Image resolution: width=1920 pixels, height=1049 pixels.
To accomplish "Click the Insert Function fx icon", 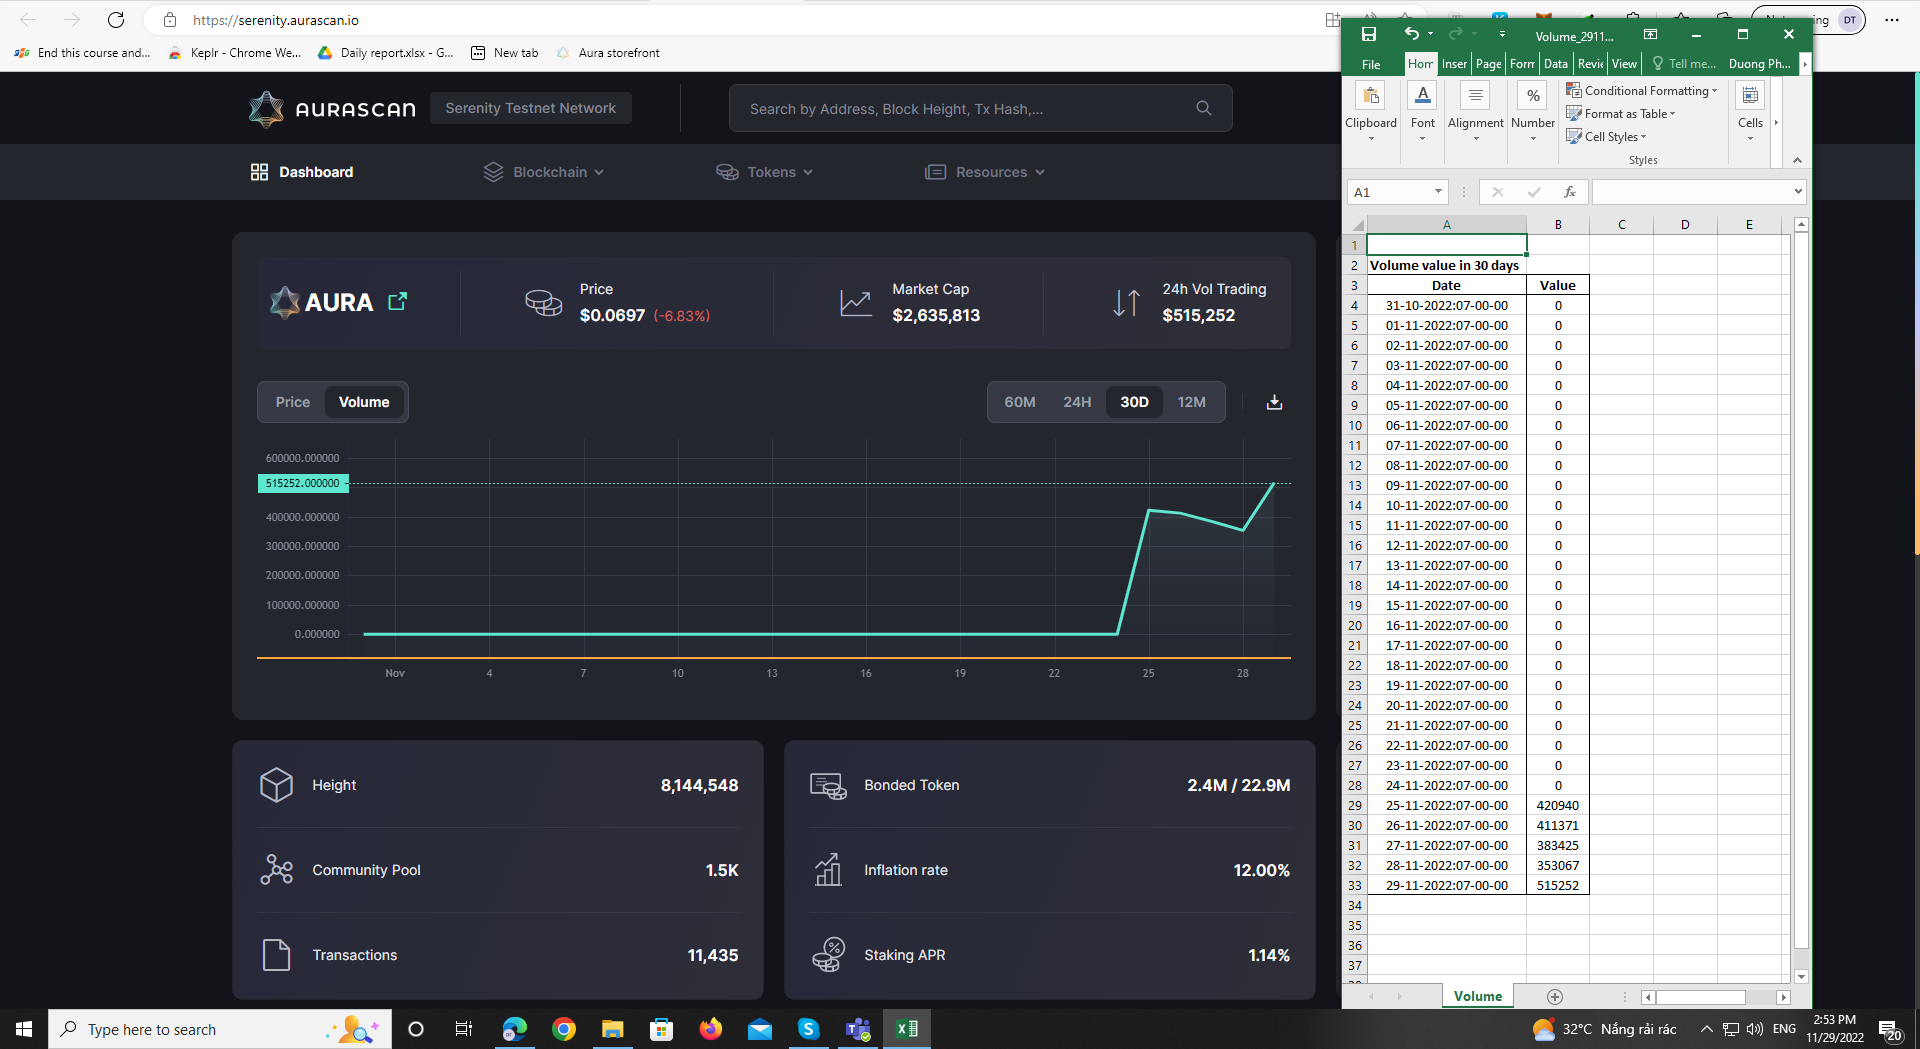I will coord(1571,192).
